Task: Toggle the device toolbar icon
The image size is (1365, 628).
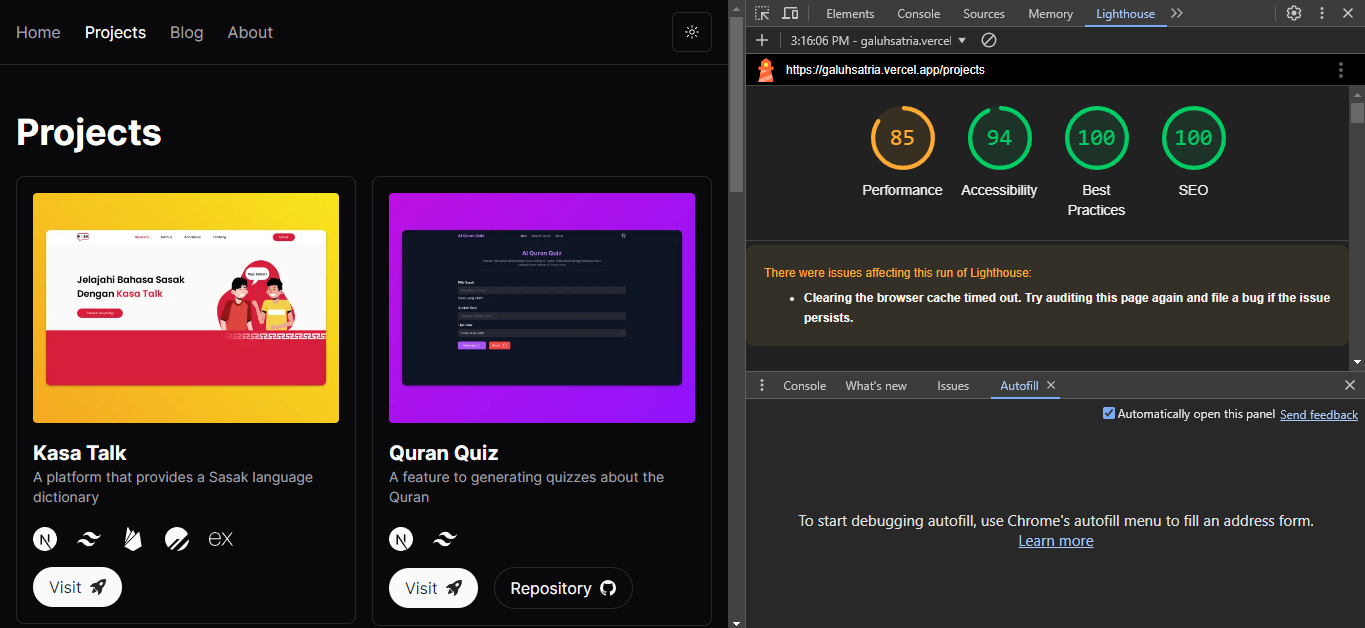Action: point(790,13)
